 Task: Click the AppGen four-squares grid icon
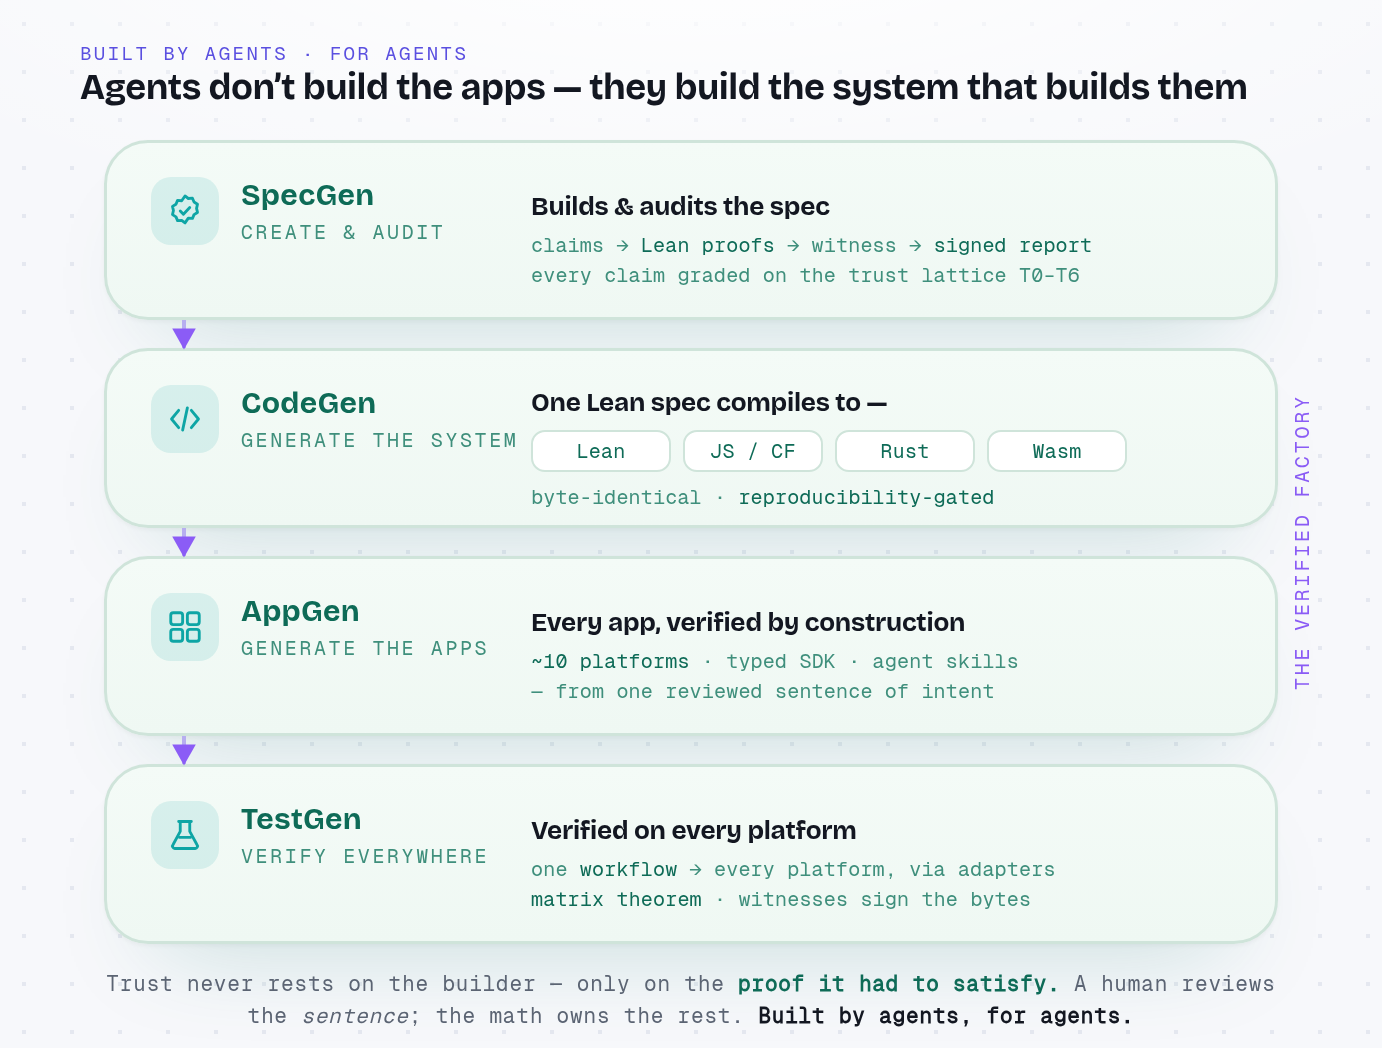click(185, 627)
